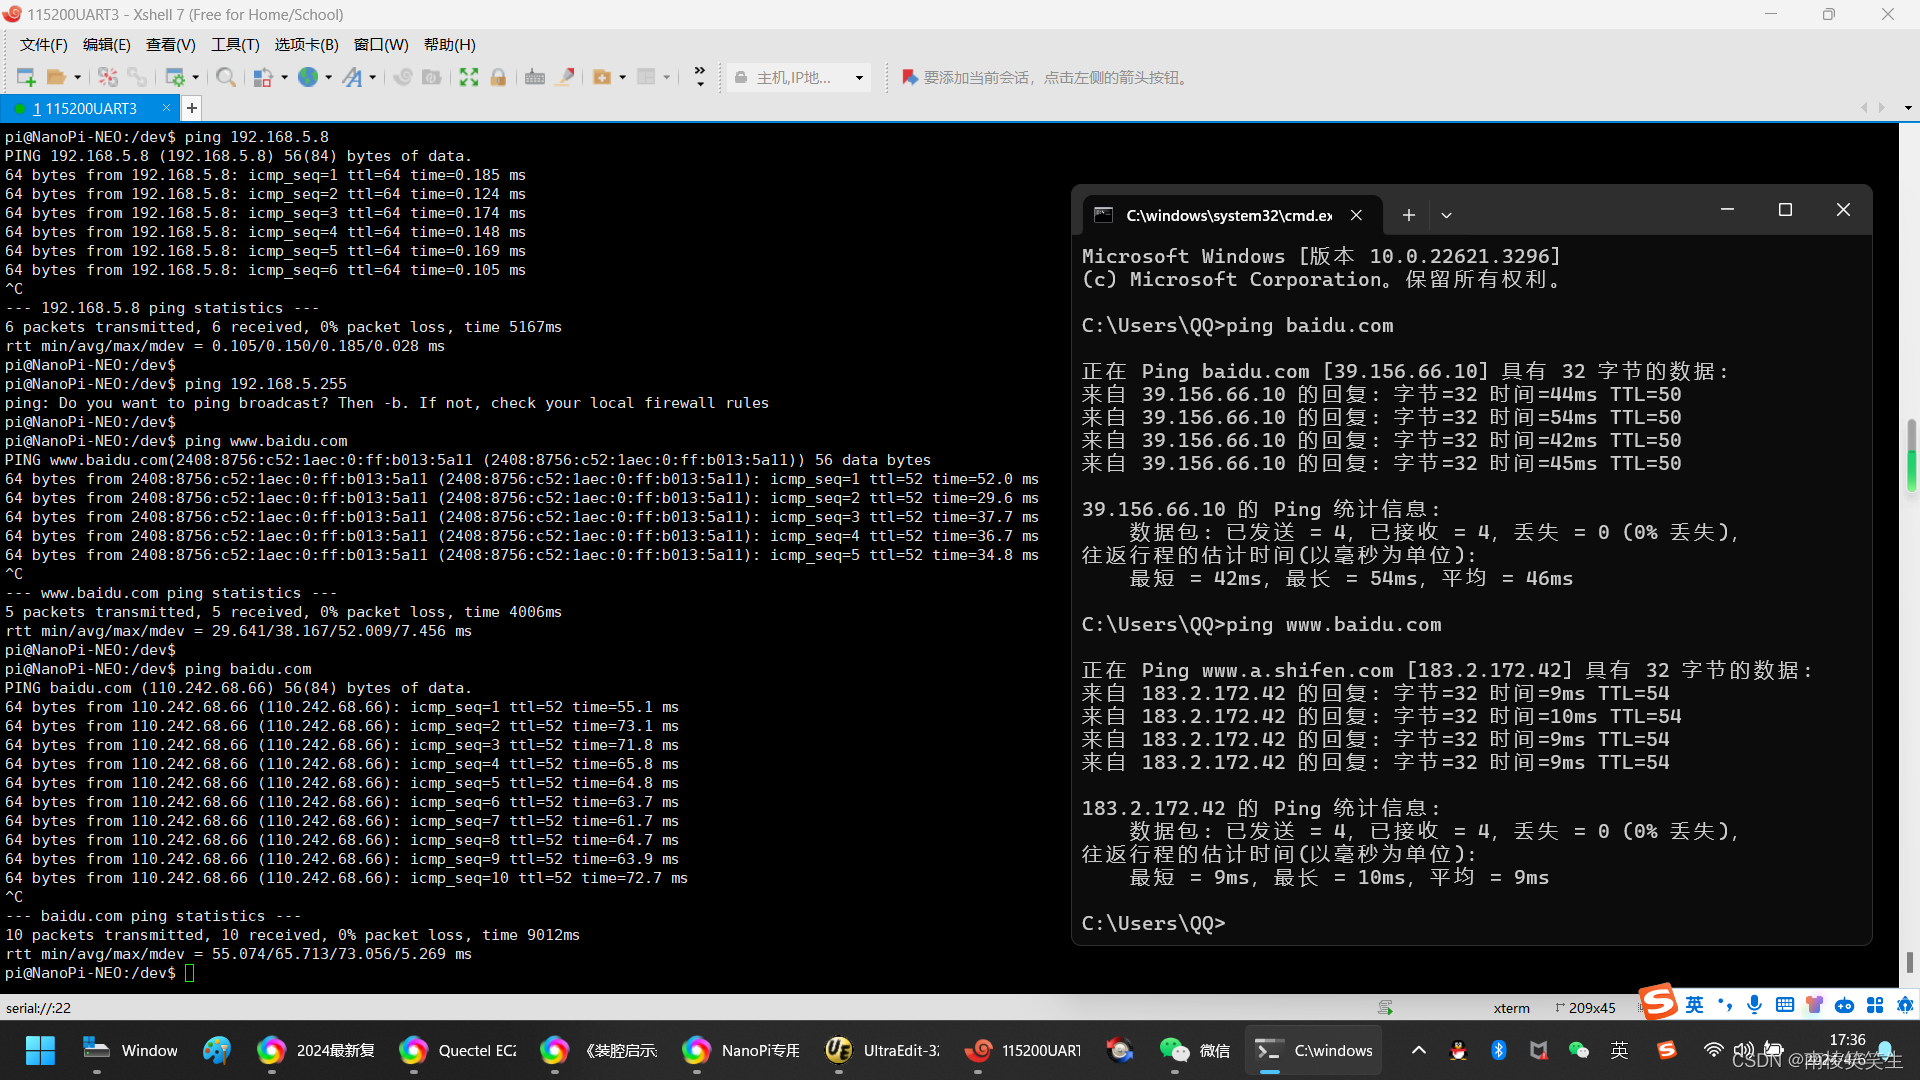Open the 工具(T) menu

click(235, 44)
